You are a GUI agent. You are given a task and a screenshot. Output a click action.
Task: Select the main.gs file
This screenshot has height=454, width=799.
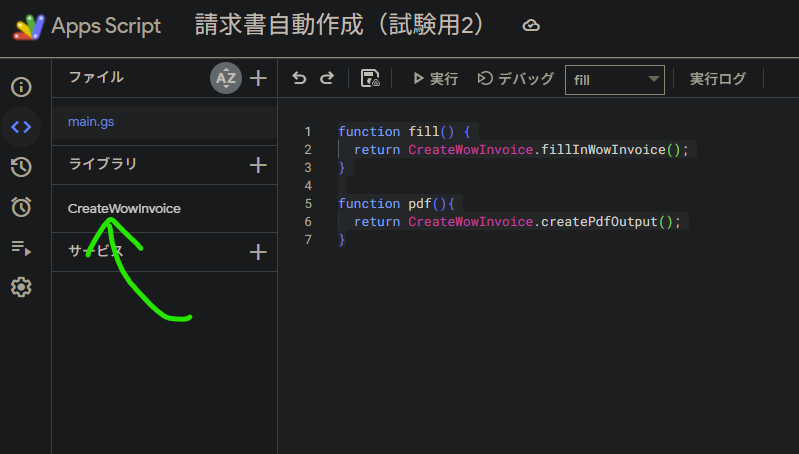coord(164,122)
